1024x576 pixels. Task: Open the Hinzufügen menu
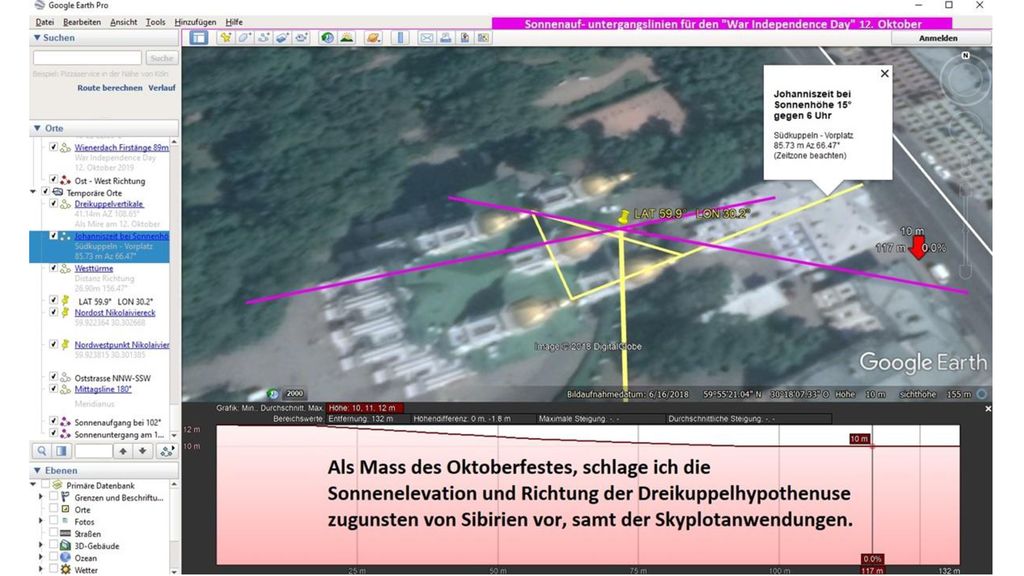tap(195, 22)
